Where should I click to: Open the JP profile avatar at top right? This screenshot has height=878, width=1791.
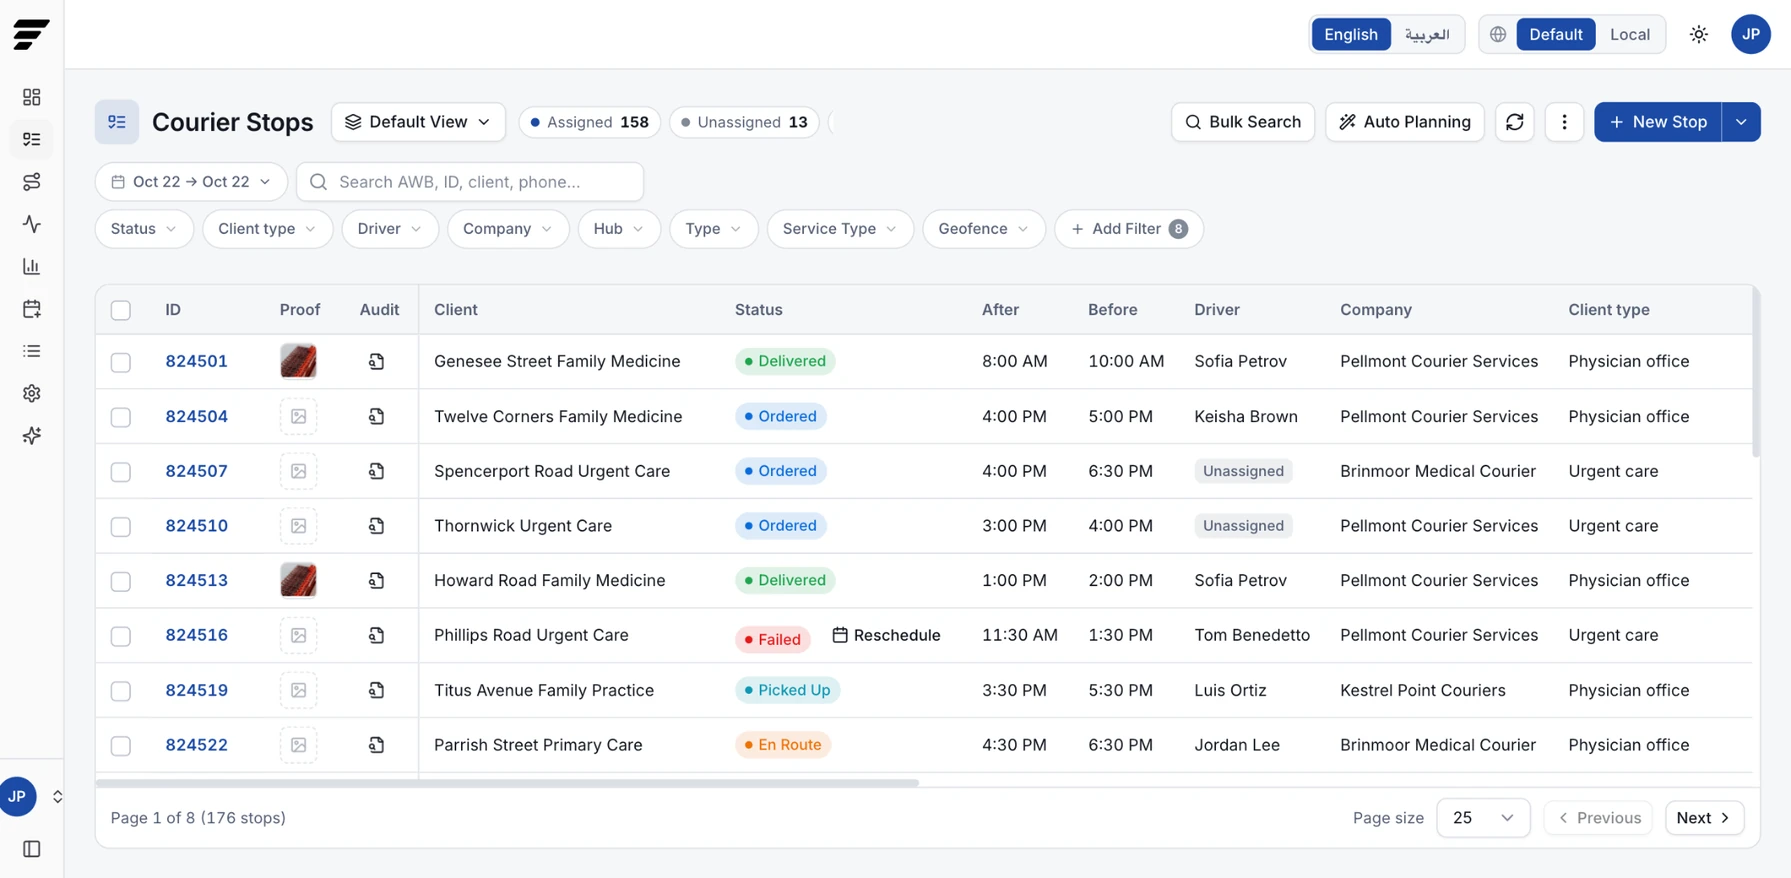point(1751,34)
